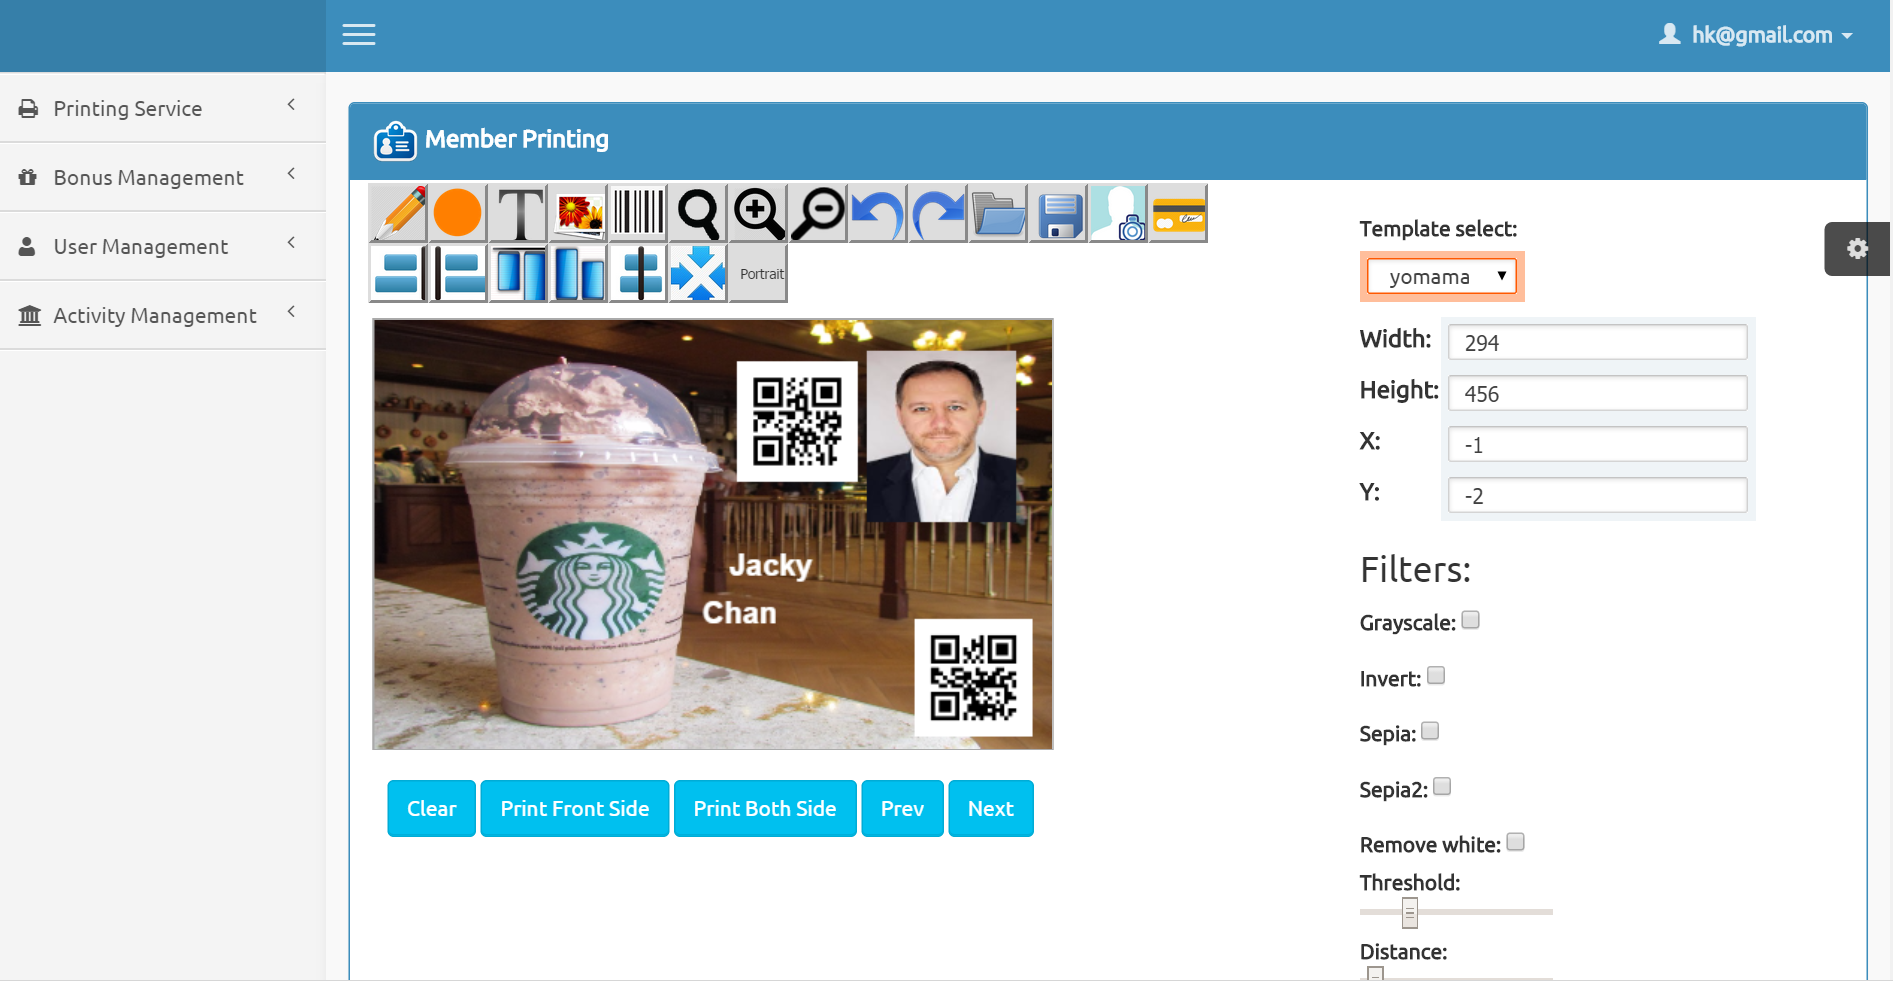Click the Distance slider handle

pyautogui.click(x=1376, y=974)
